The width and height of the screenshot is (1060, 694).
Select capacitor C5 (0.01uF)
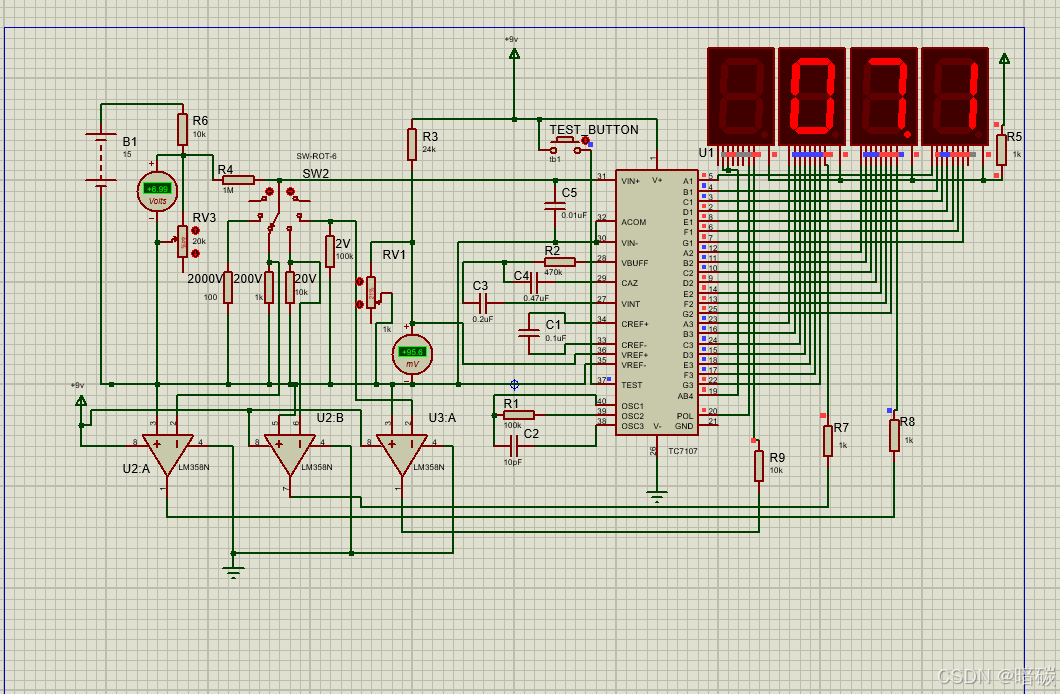coord(555,205)
